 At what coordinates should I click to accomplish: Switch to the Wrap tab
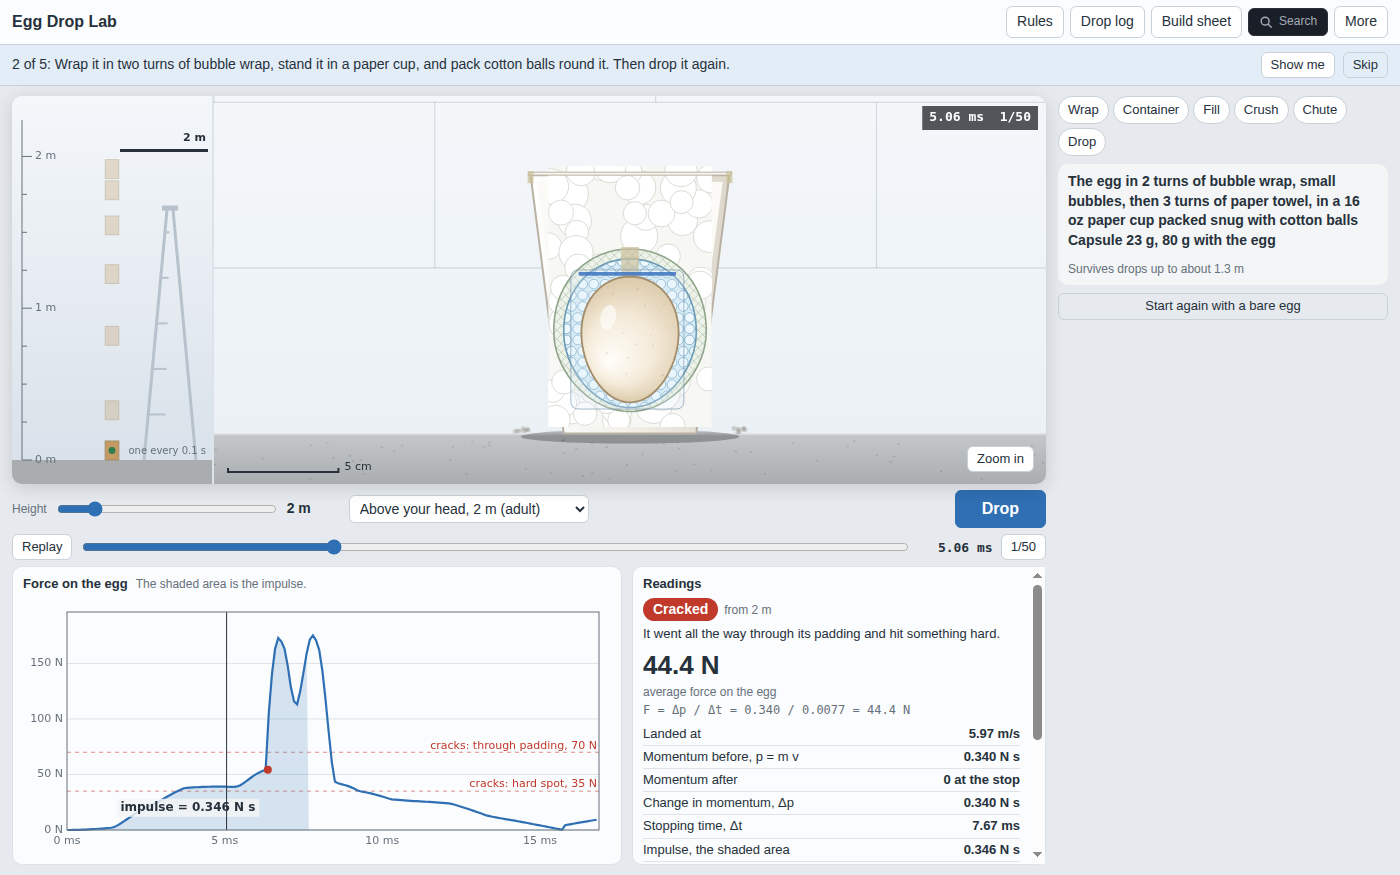pyautogui.click(x=1083, y=110)
